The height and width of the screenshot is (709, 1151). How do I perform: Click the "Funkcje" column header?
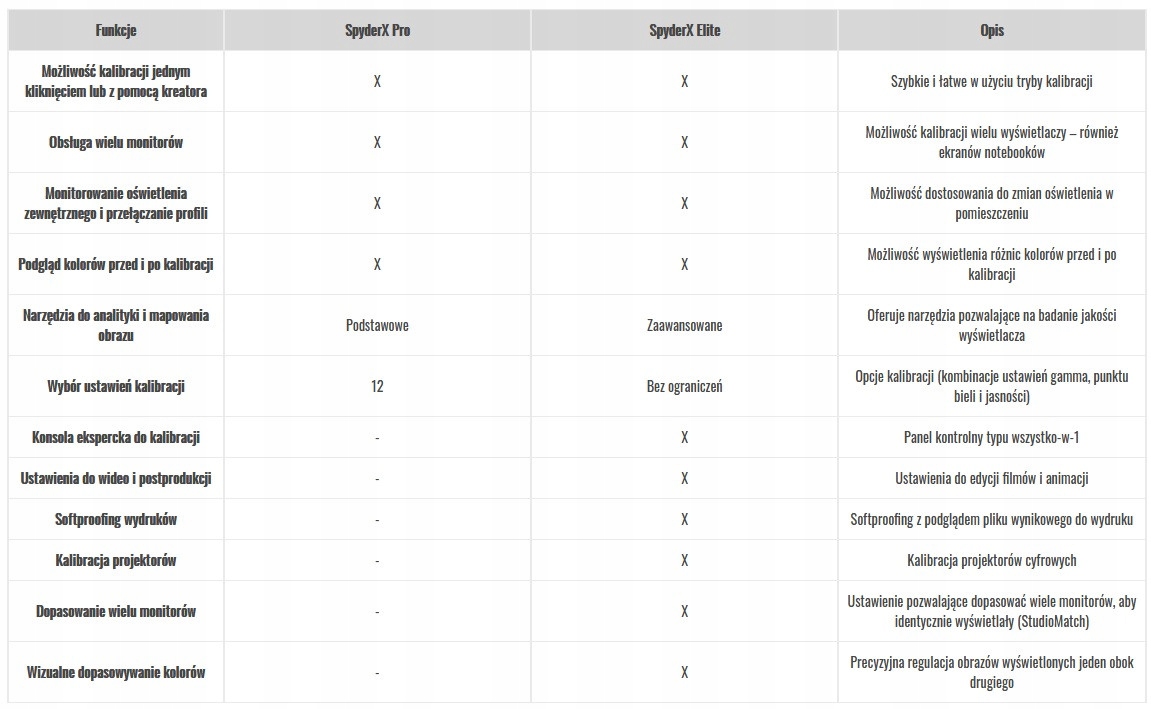pyautogui.click(x=116, y=30)
